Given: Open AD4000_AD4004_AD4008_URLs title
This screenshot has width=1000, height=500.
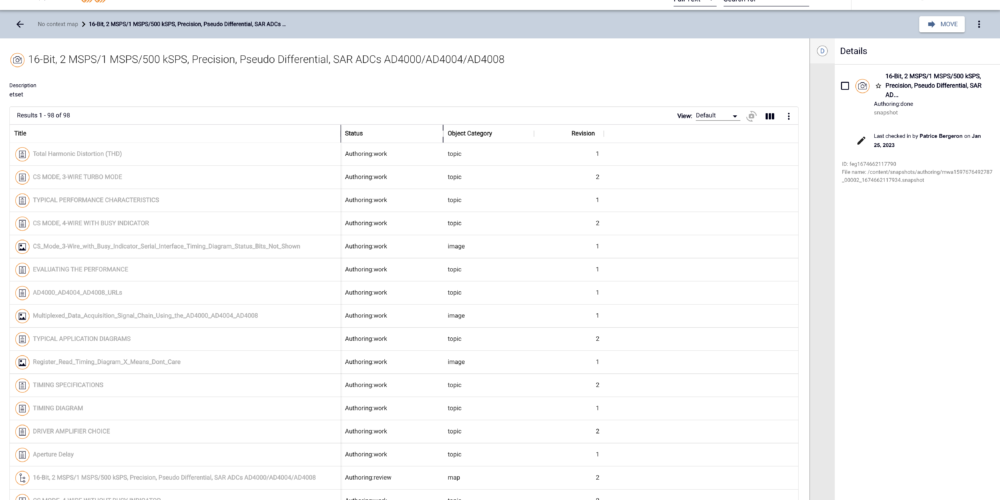Looking at the screenshot, I should (77, 292).
